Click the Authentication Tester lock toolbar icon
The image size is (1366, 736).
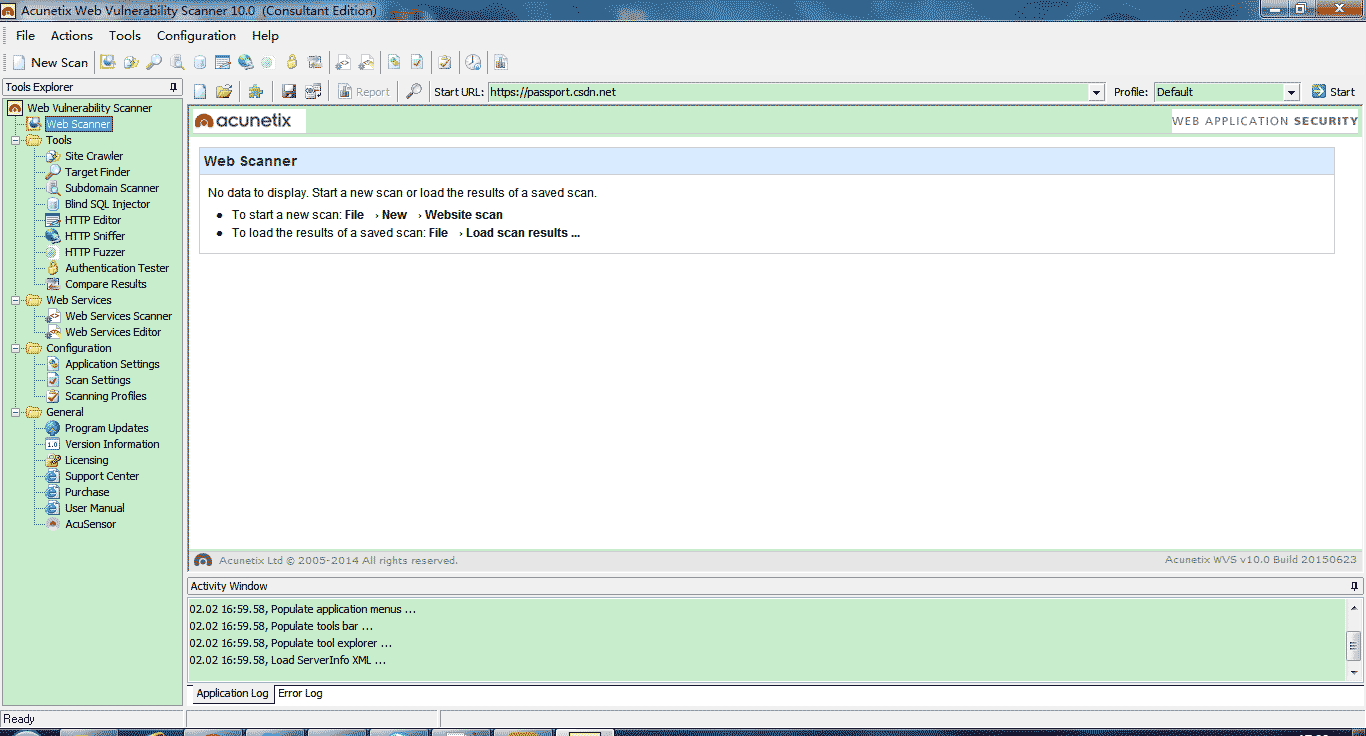[291, 62]
